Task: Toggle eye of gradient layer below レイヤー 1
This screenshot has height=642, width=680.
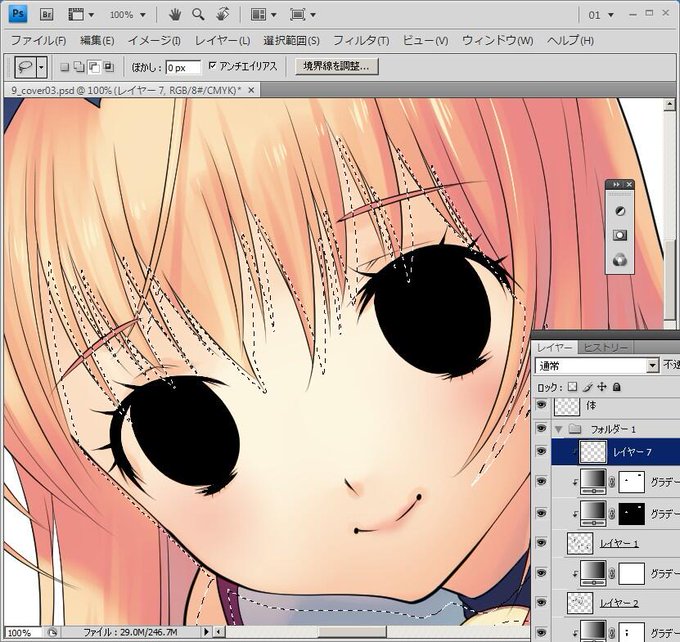Action: (x=541, y=573)
